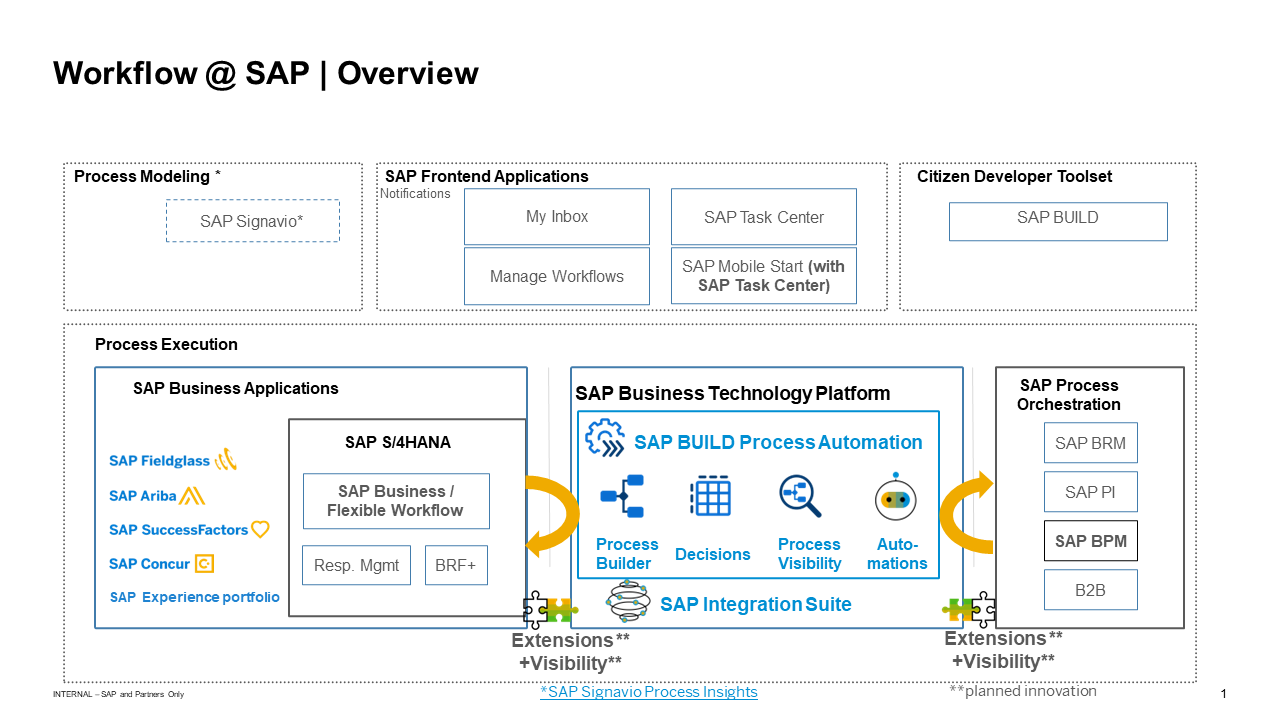Click the "Auto-mations" label
Image resolution: width=1280 pixels, height=720 pixels.
point(897,554)
